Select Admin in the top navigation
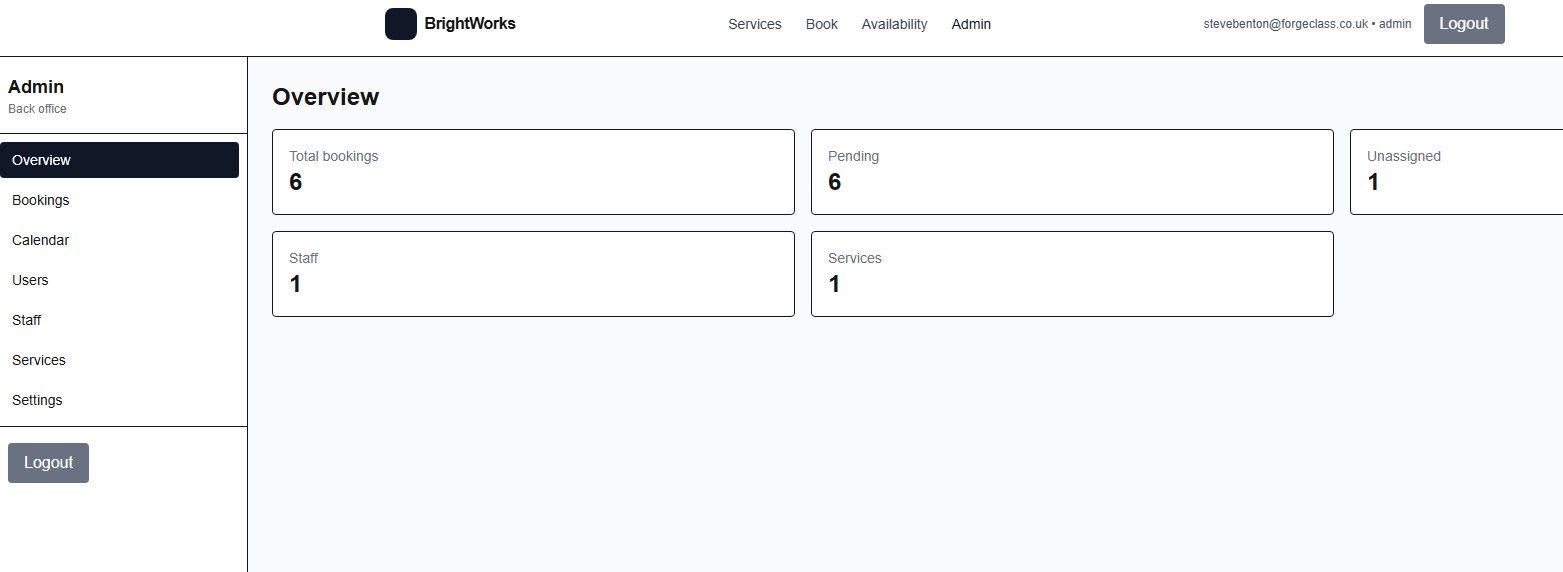1563x572 pixels. [x=971, y=24]
